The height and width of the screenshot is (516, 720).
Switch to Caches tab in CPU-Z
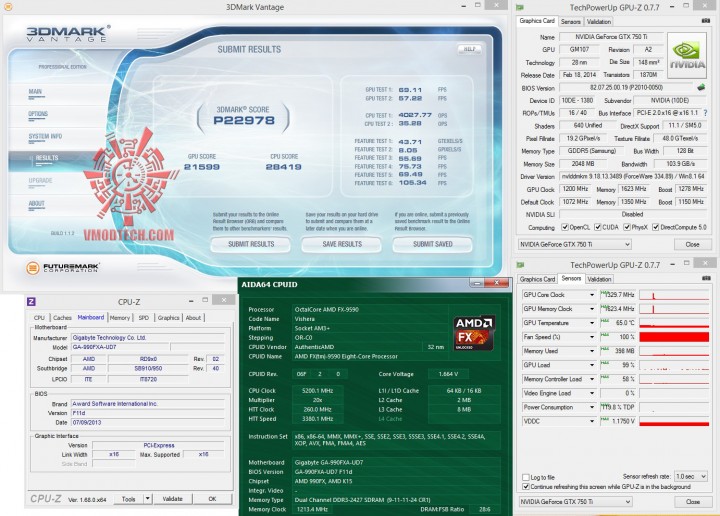tap(62, 318)
